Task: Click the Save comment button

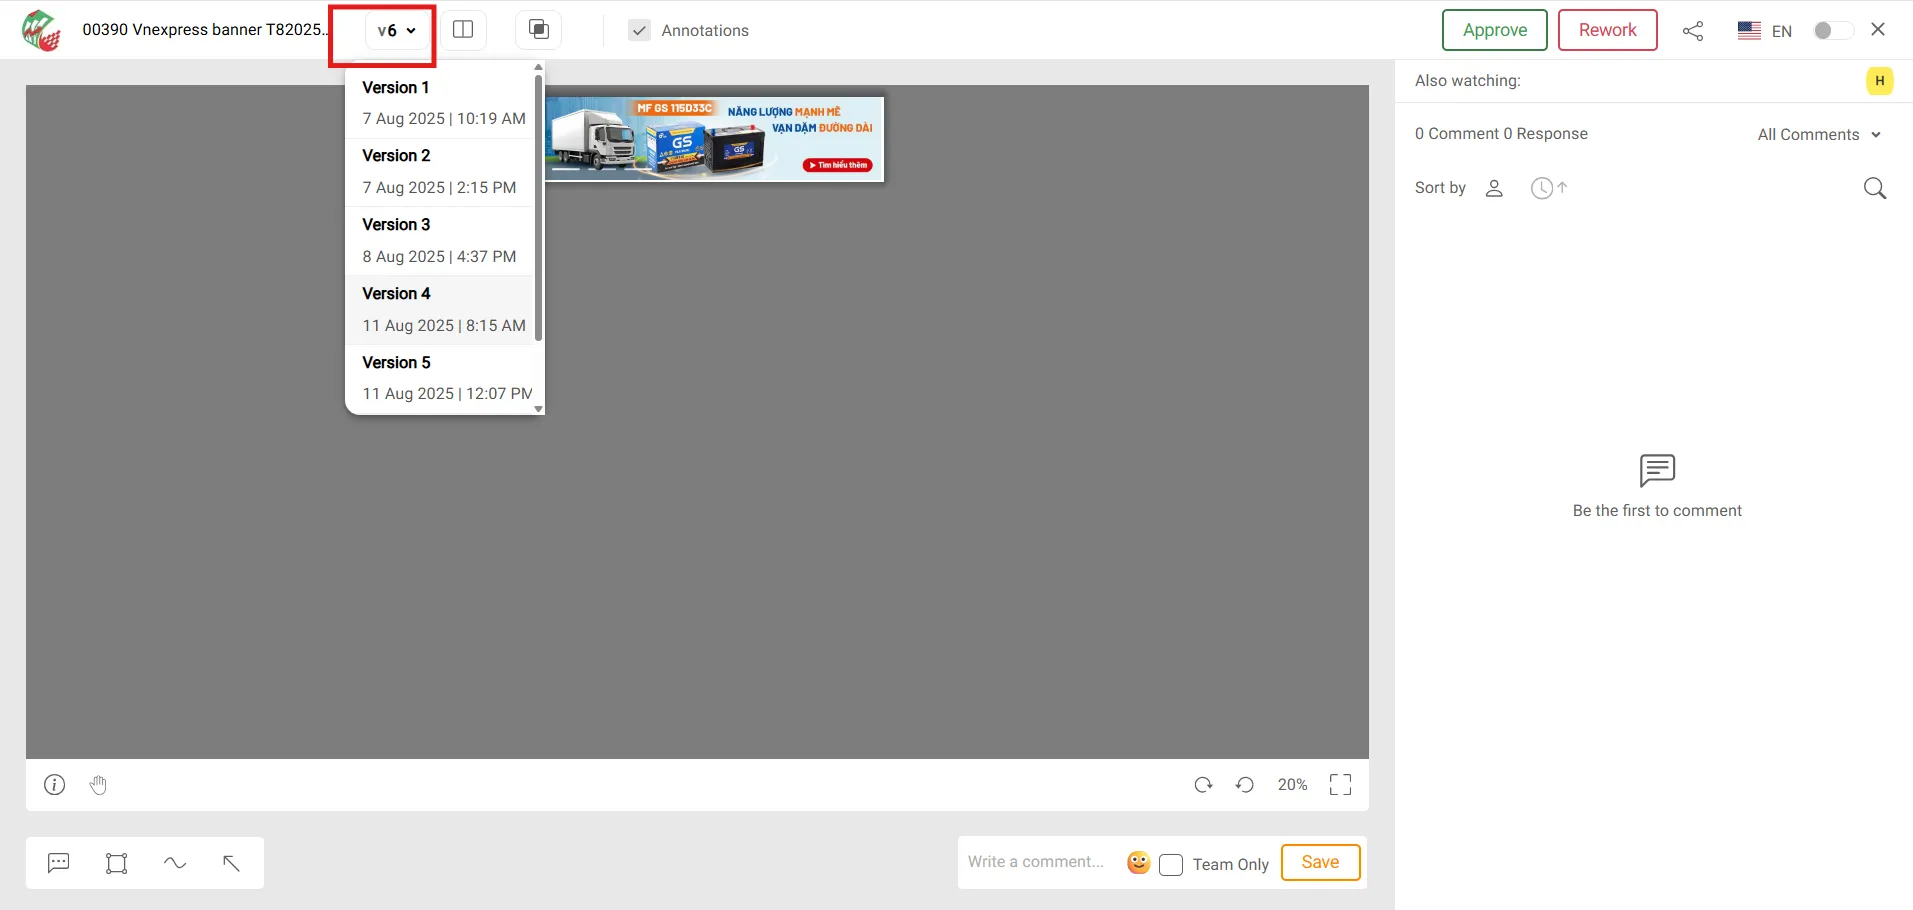Action: pos(1320,862)
